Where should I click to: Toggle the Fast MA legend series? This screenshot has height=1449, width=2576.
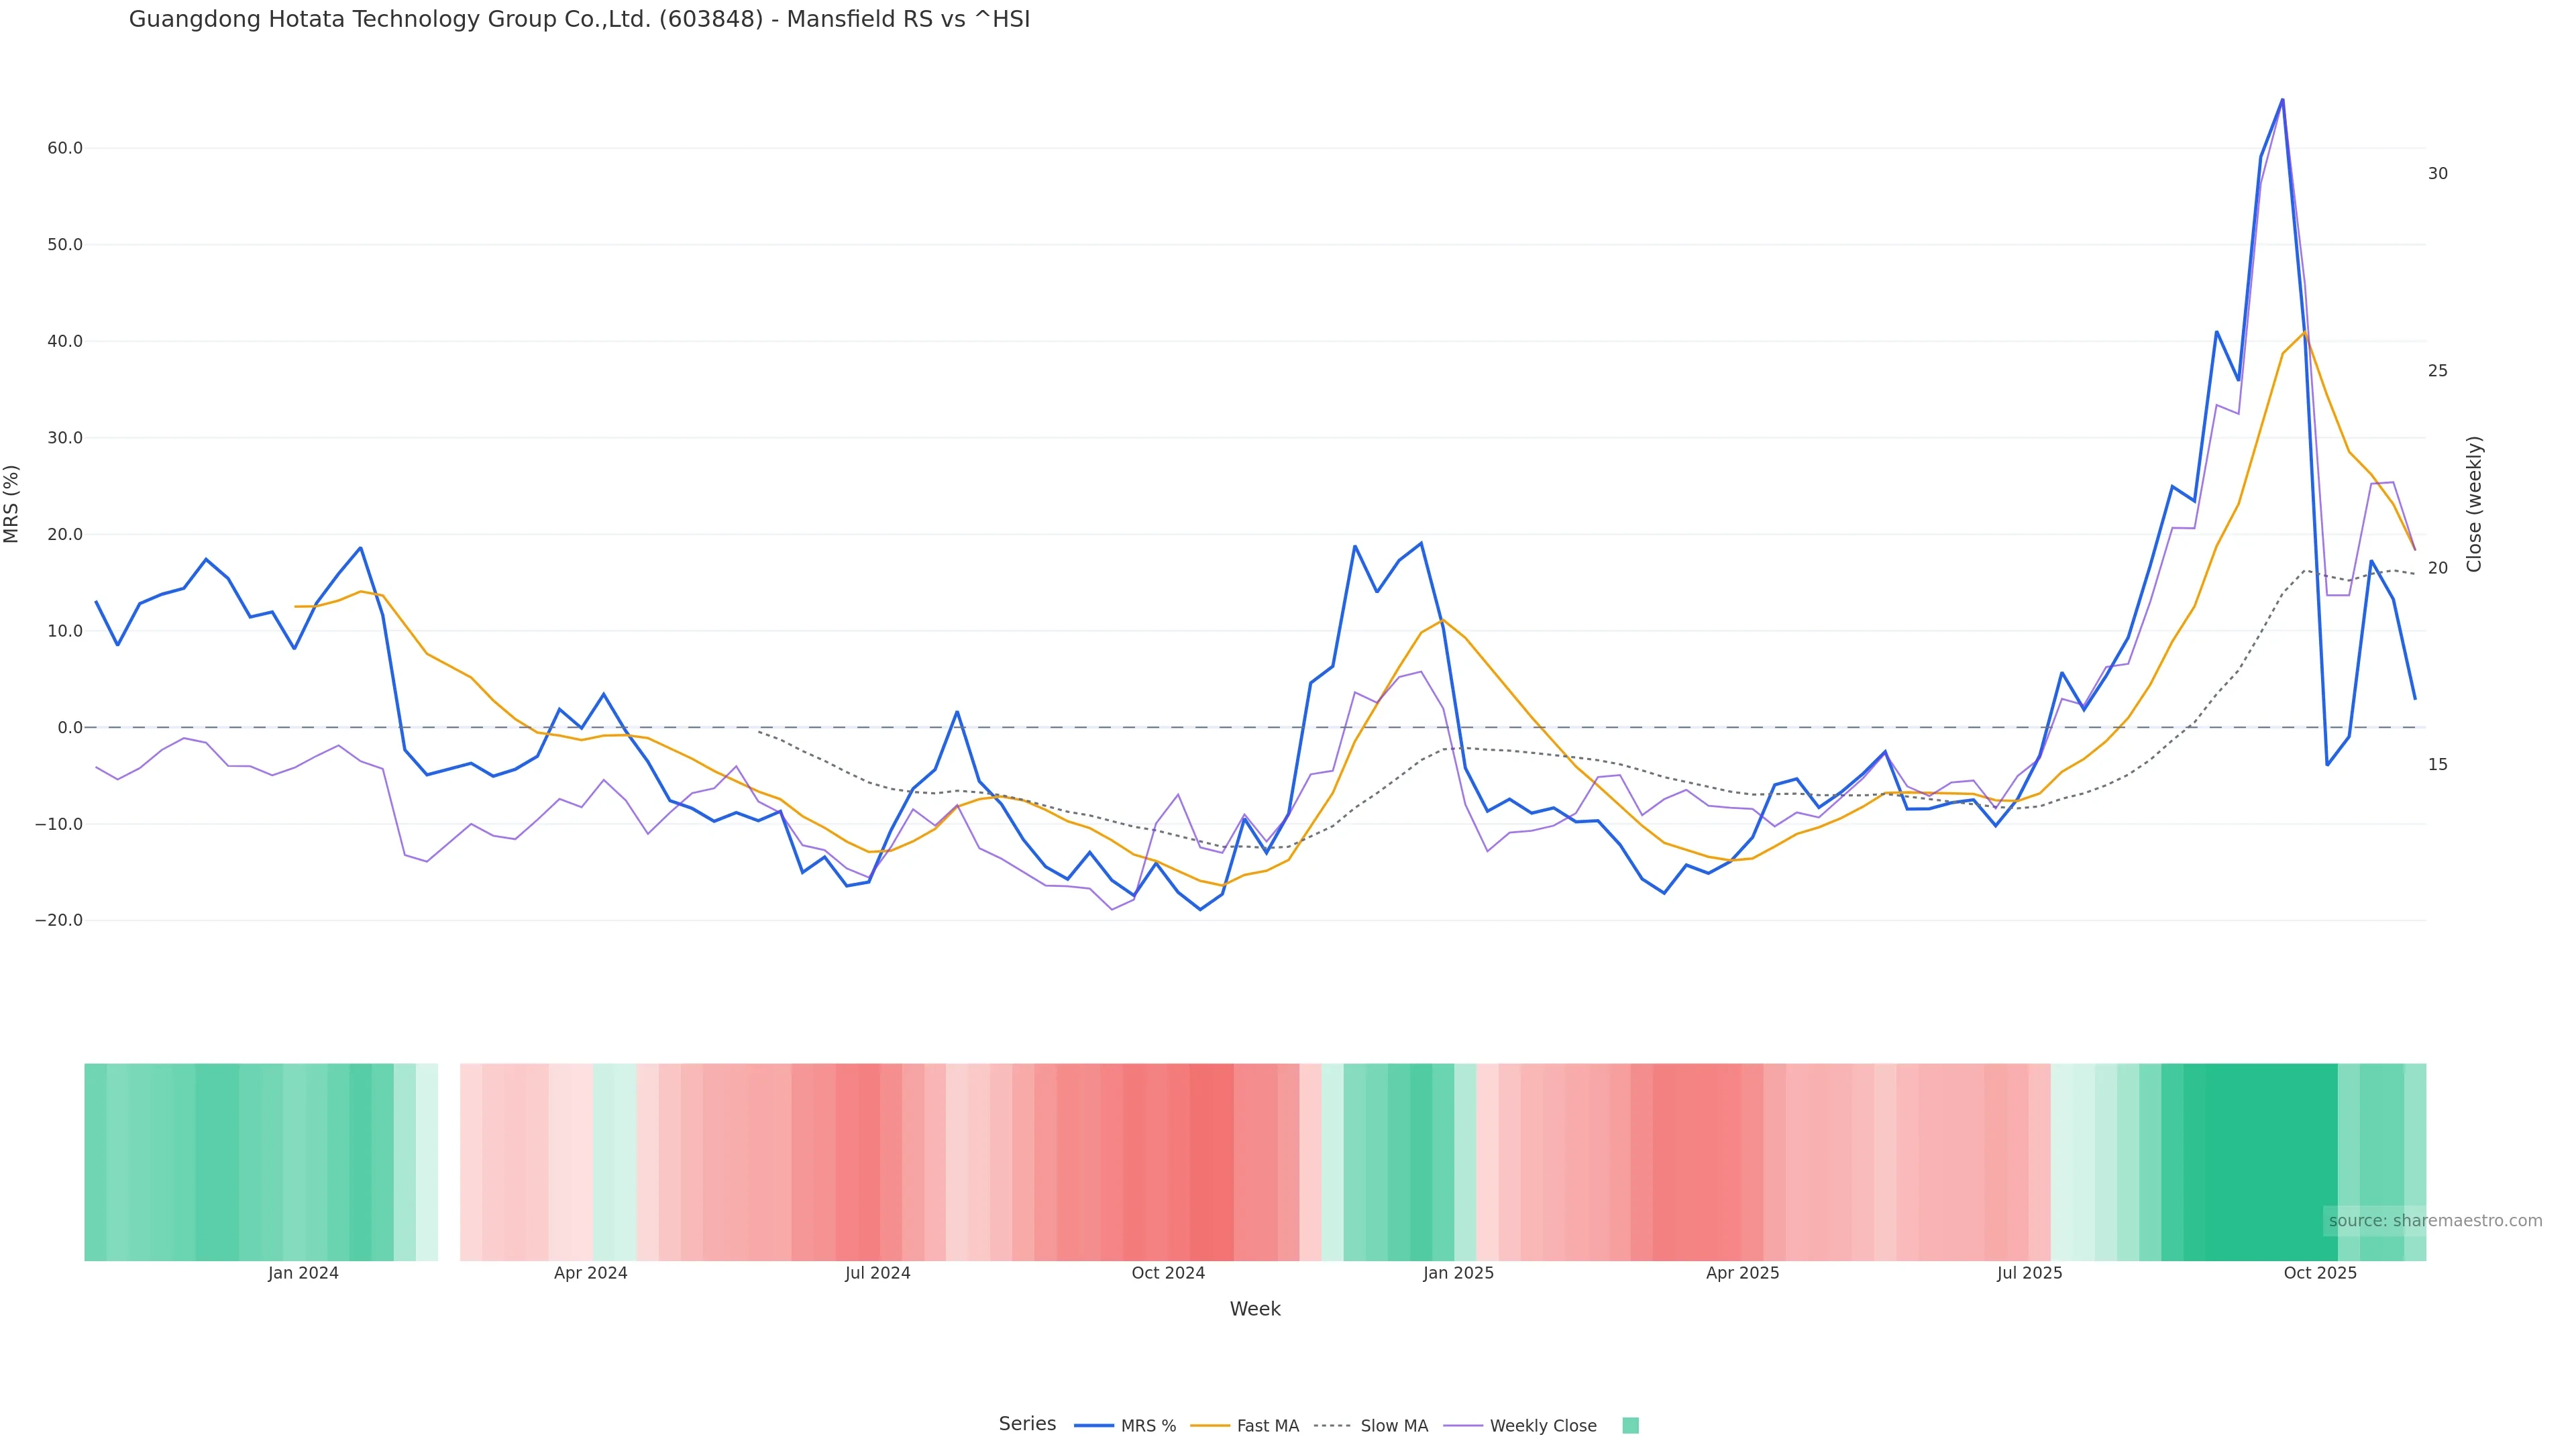coord(1267,1426)
